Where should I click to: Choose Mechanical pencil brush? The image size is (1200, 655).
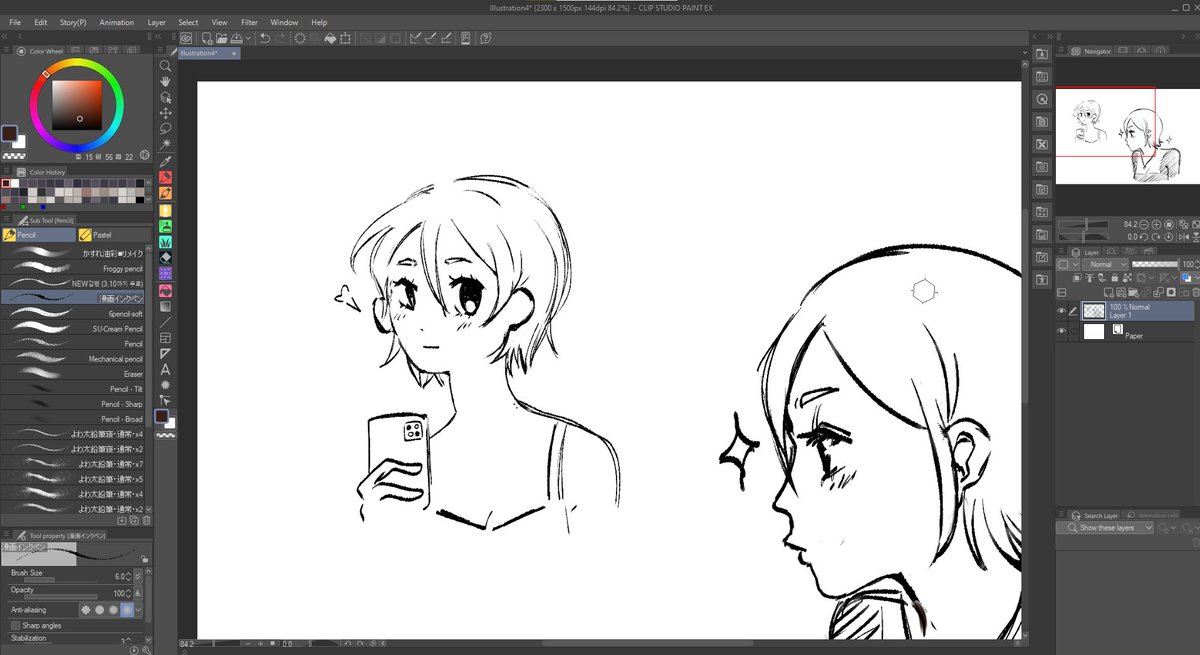point(74,358)
